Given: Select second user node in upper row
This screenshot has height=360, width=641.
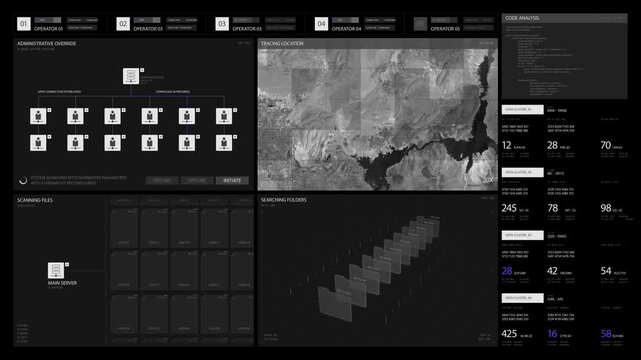Looking at the screenshot, I should [75, 116].
